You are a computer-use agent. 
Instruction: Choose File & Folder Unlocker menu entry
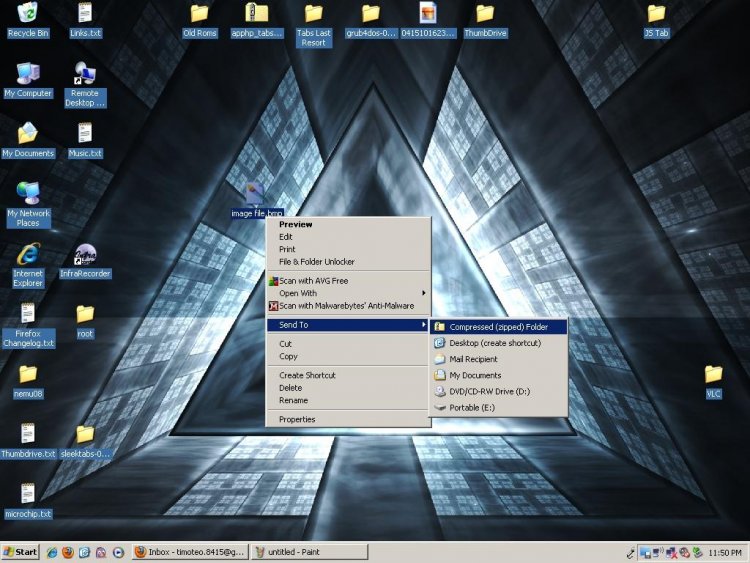pos(348,262)
